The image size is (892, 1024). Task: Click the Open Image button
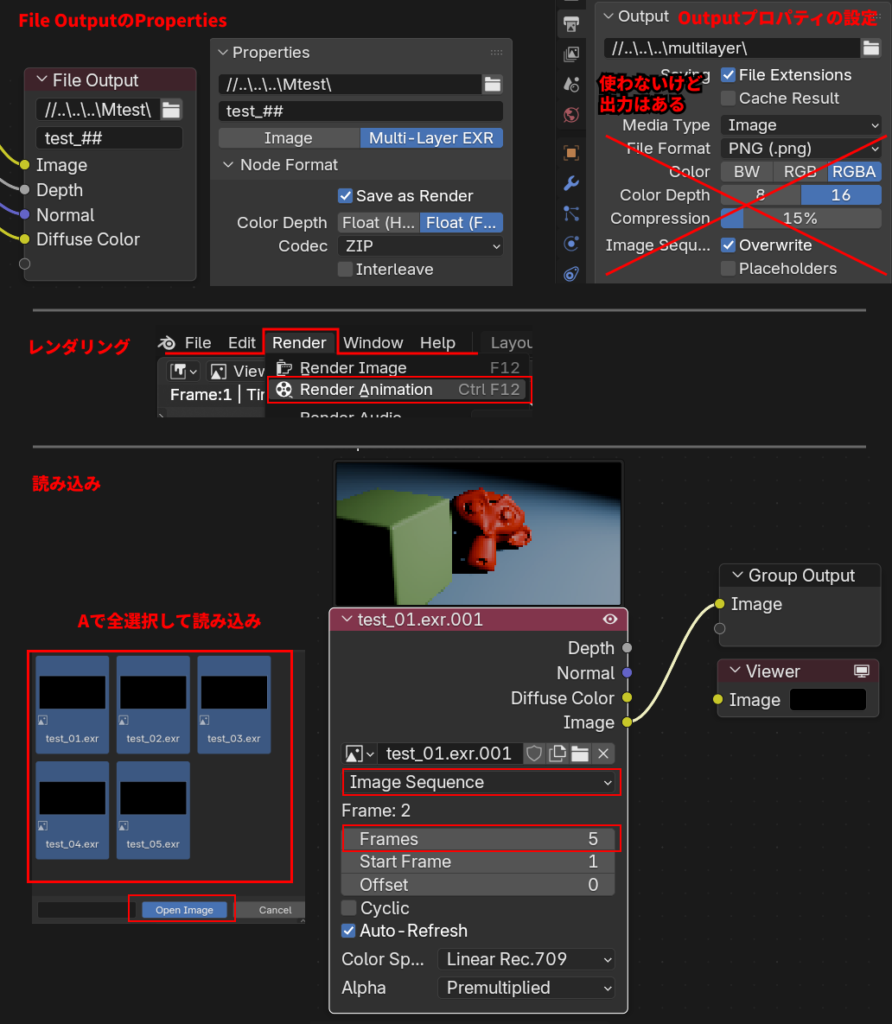click(184, 910)
